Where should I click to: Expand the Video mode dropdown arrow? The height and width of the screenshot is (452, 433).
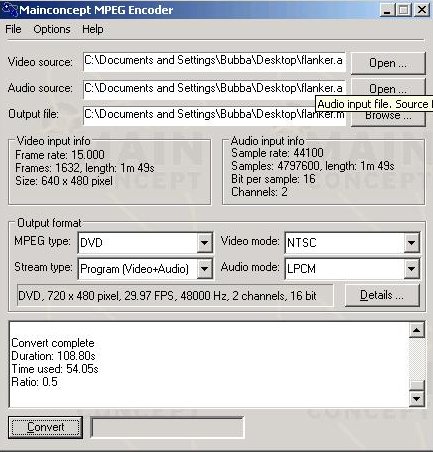point(411,243)
